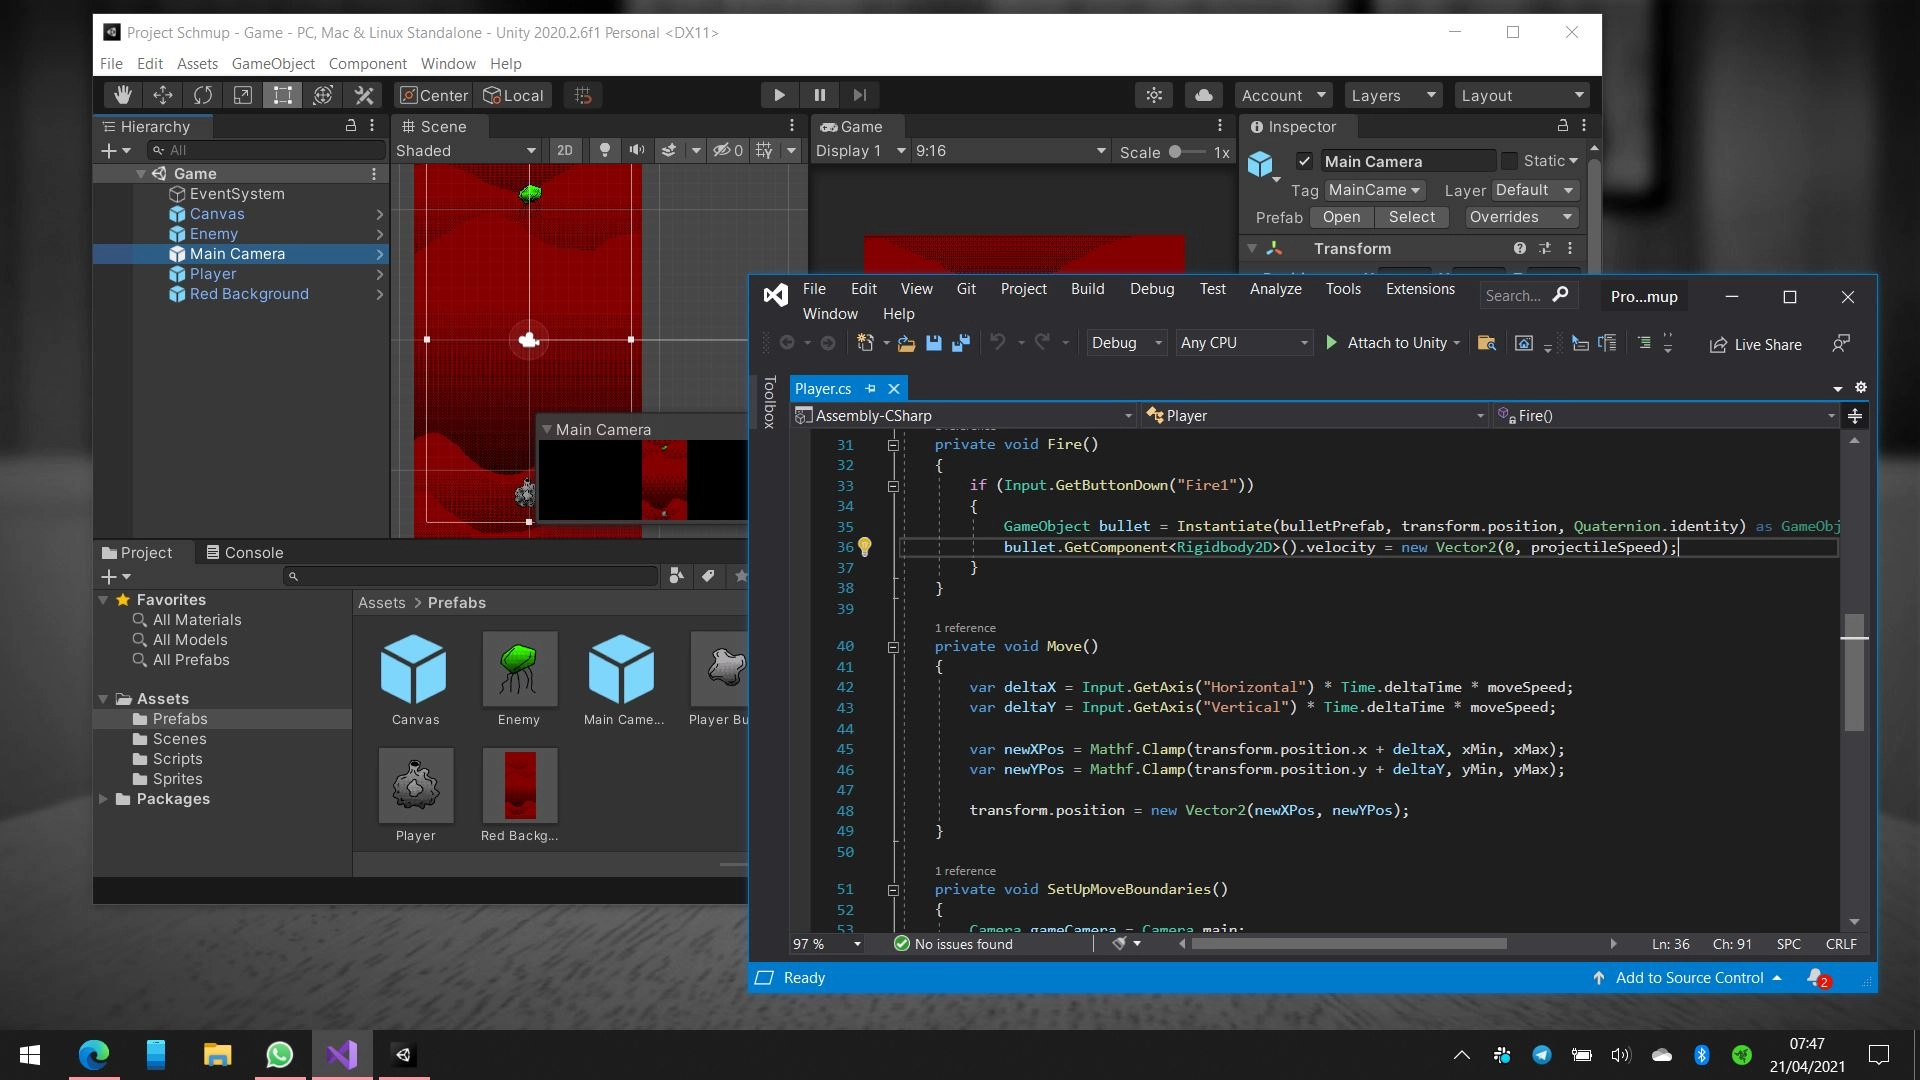
Task: Click the cloud services icon
Action: [1204, 95]
